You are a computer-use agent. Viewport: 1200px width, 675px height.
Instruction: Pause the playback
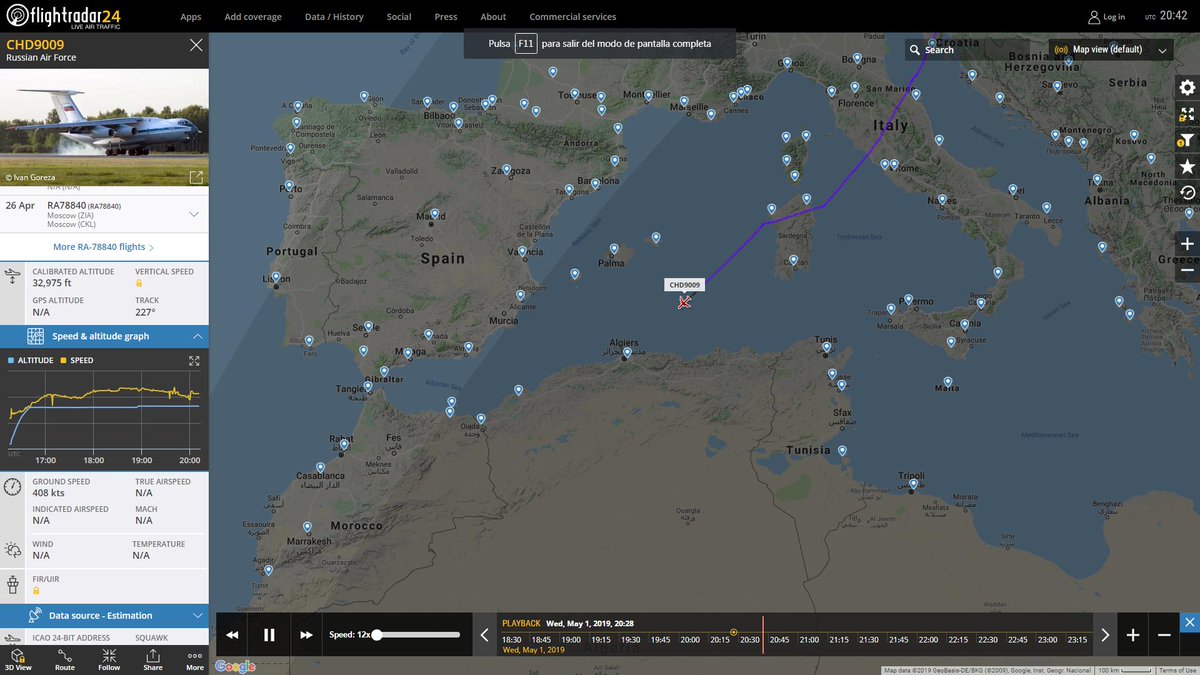[269, 635]
